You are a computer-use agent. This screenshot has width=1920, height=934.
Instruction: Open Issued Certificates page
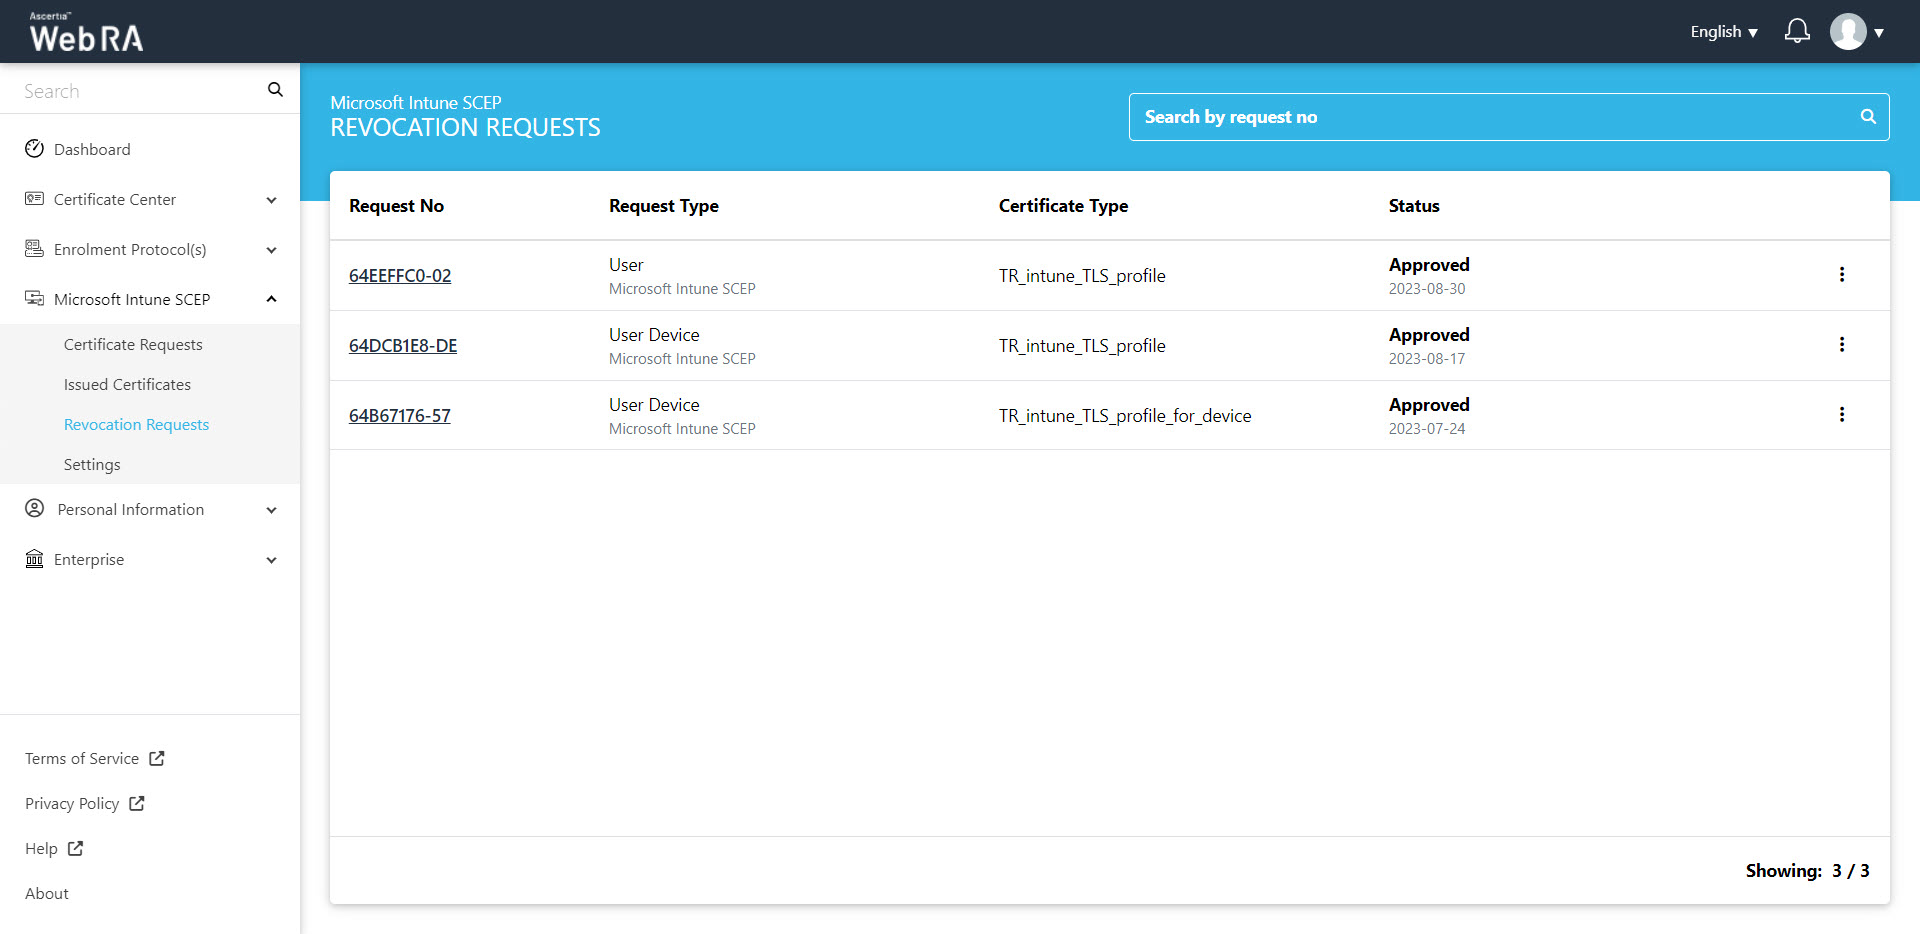click(x=127, y=385)
